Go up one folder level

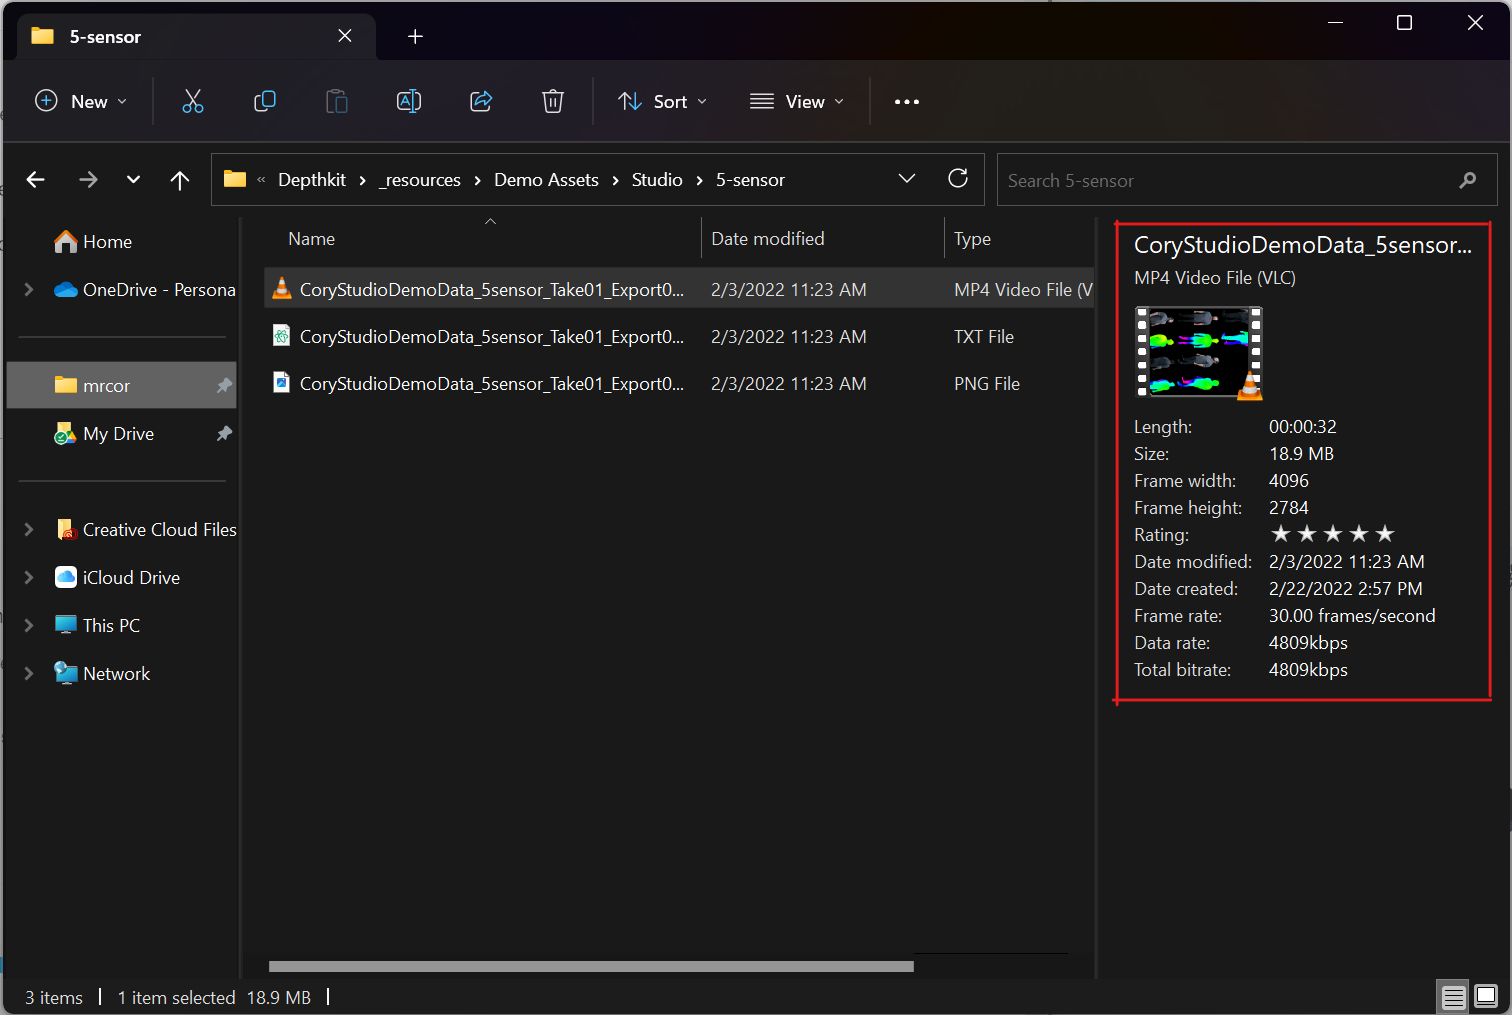coord(180,180)
